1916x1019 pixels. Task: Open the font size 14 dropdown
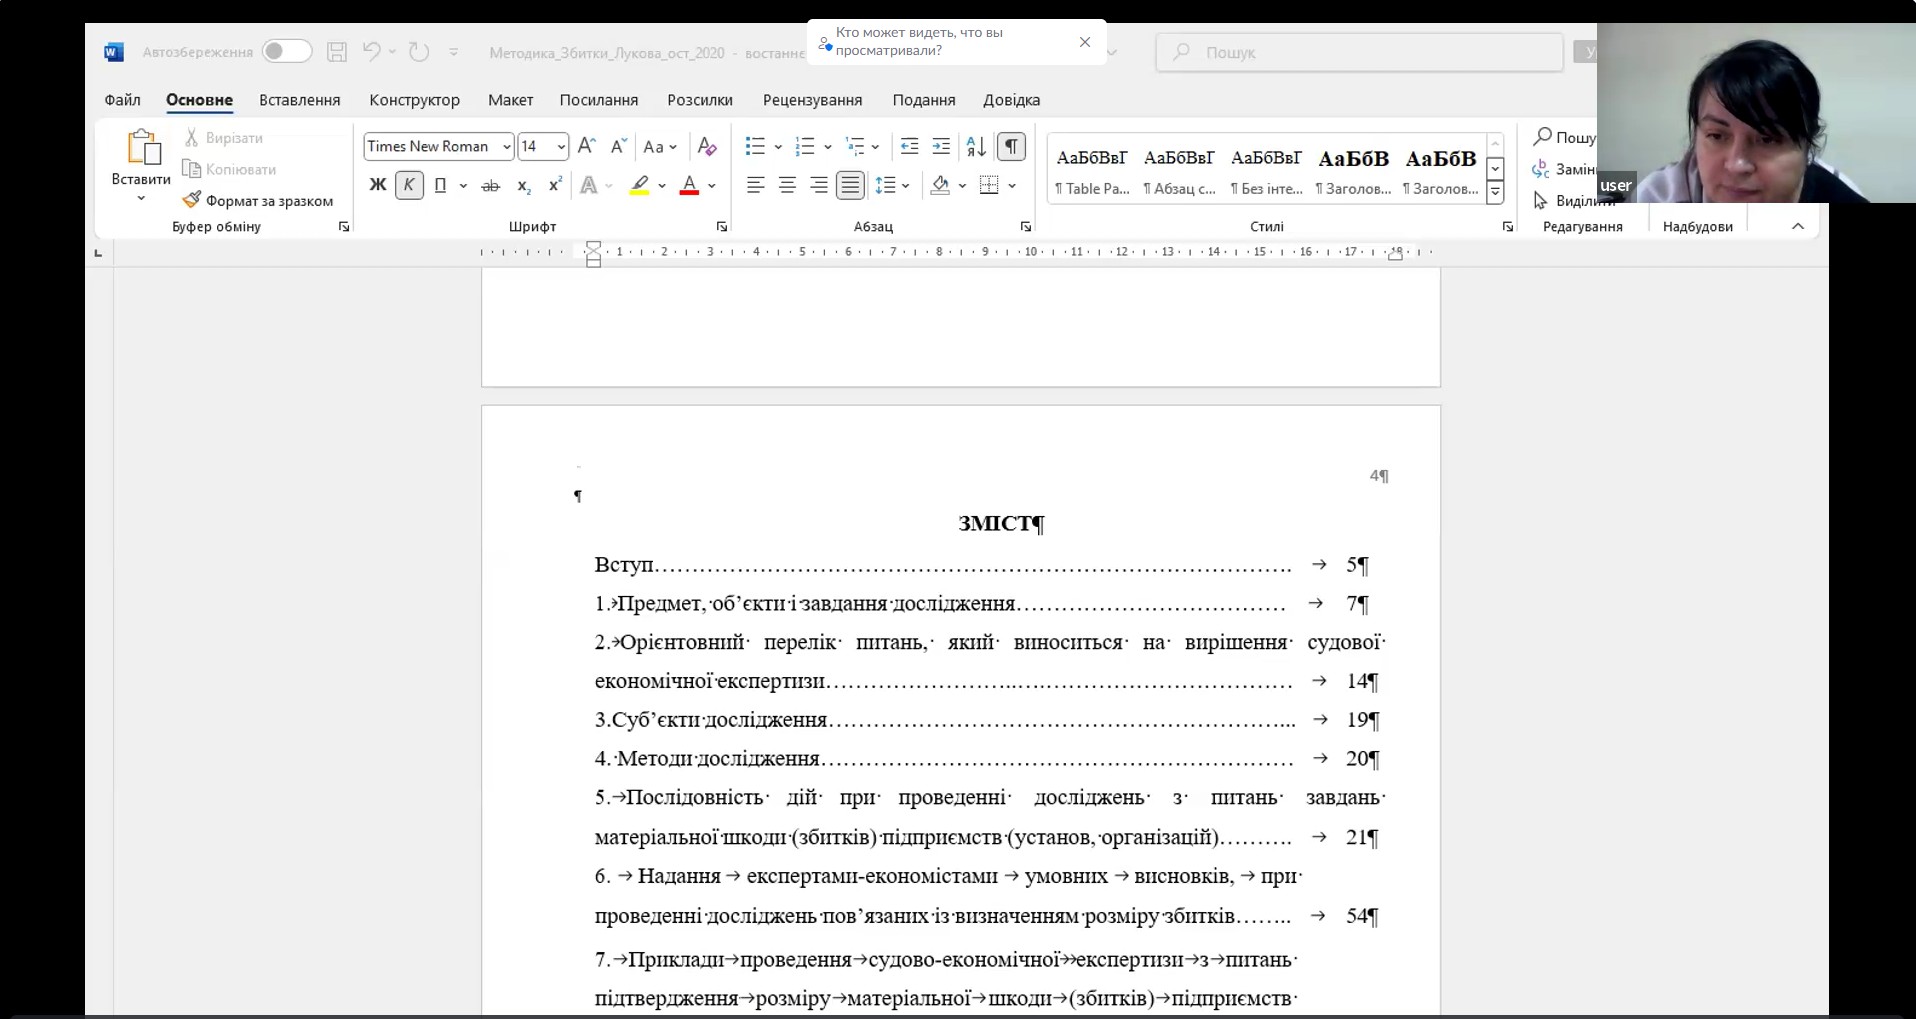[561, 147]
